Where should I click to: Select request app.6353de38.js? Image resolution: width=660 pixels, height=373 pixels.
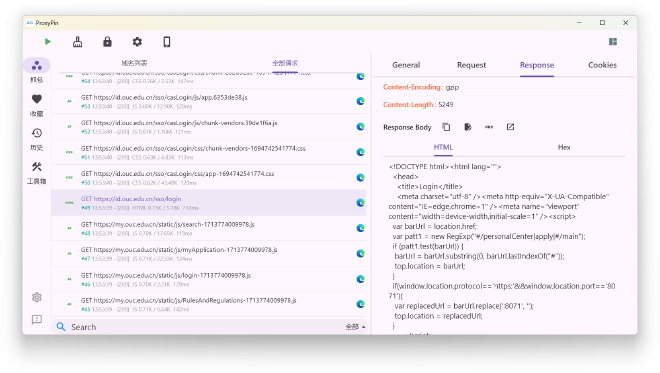pos(209,101)
